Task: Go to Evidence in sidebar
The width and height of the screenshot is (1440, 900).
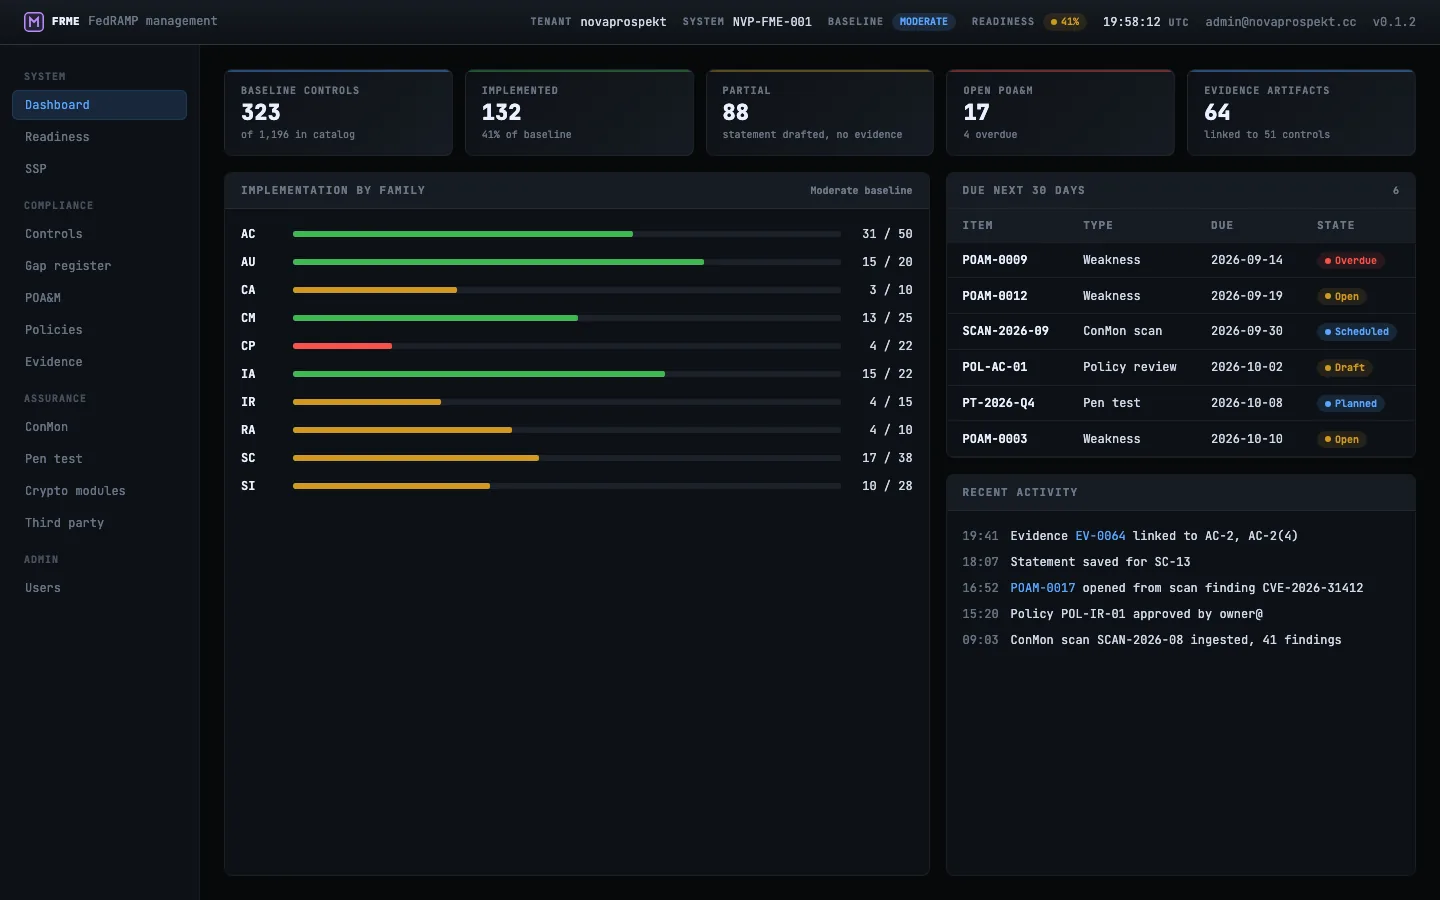Action: click(99, 362)
